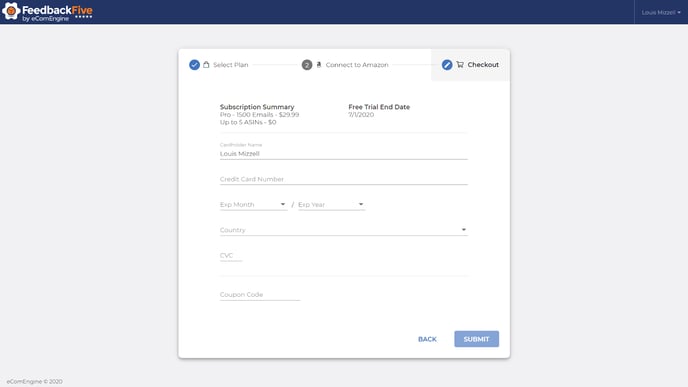Image resolution: width=688 pixels, height=387 pixels.
Task: Focus the Coupon Code field
Action: [260, 295]
